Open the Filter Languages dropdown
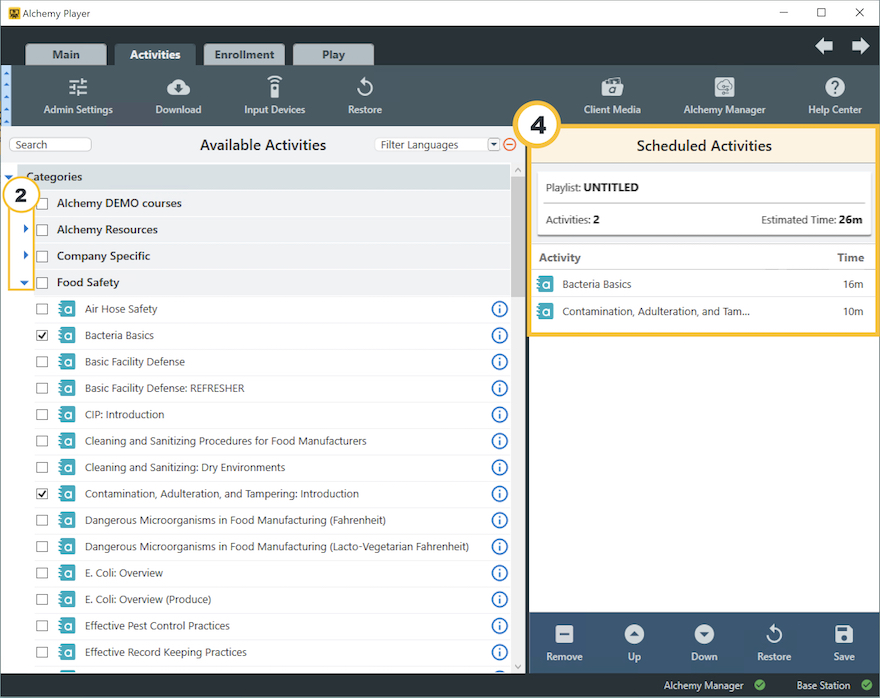The height and width of the screenshot is (698, 880). pyautogui.click(x=493, y=145)
